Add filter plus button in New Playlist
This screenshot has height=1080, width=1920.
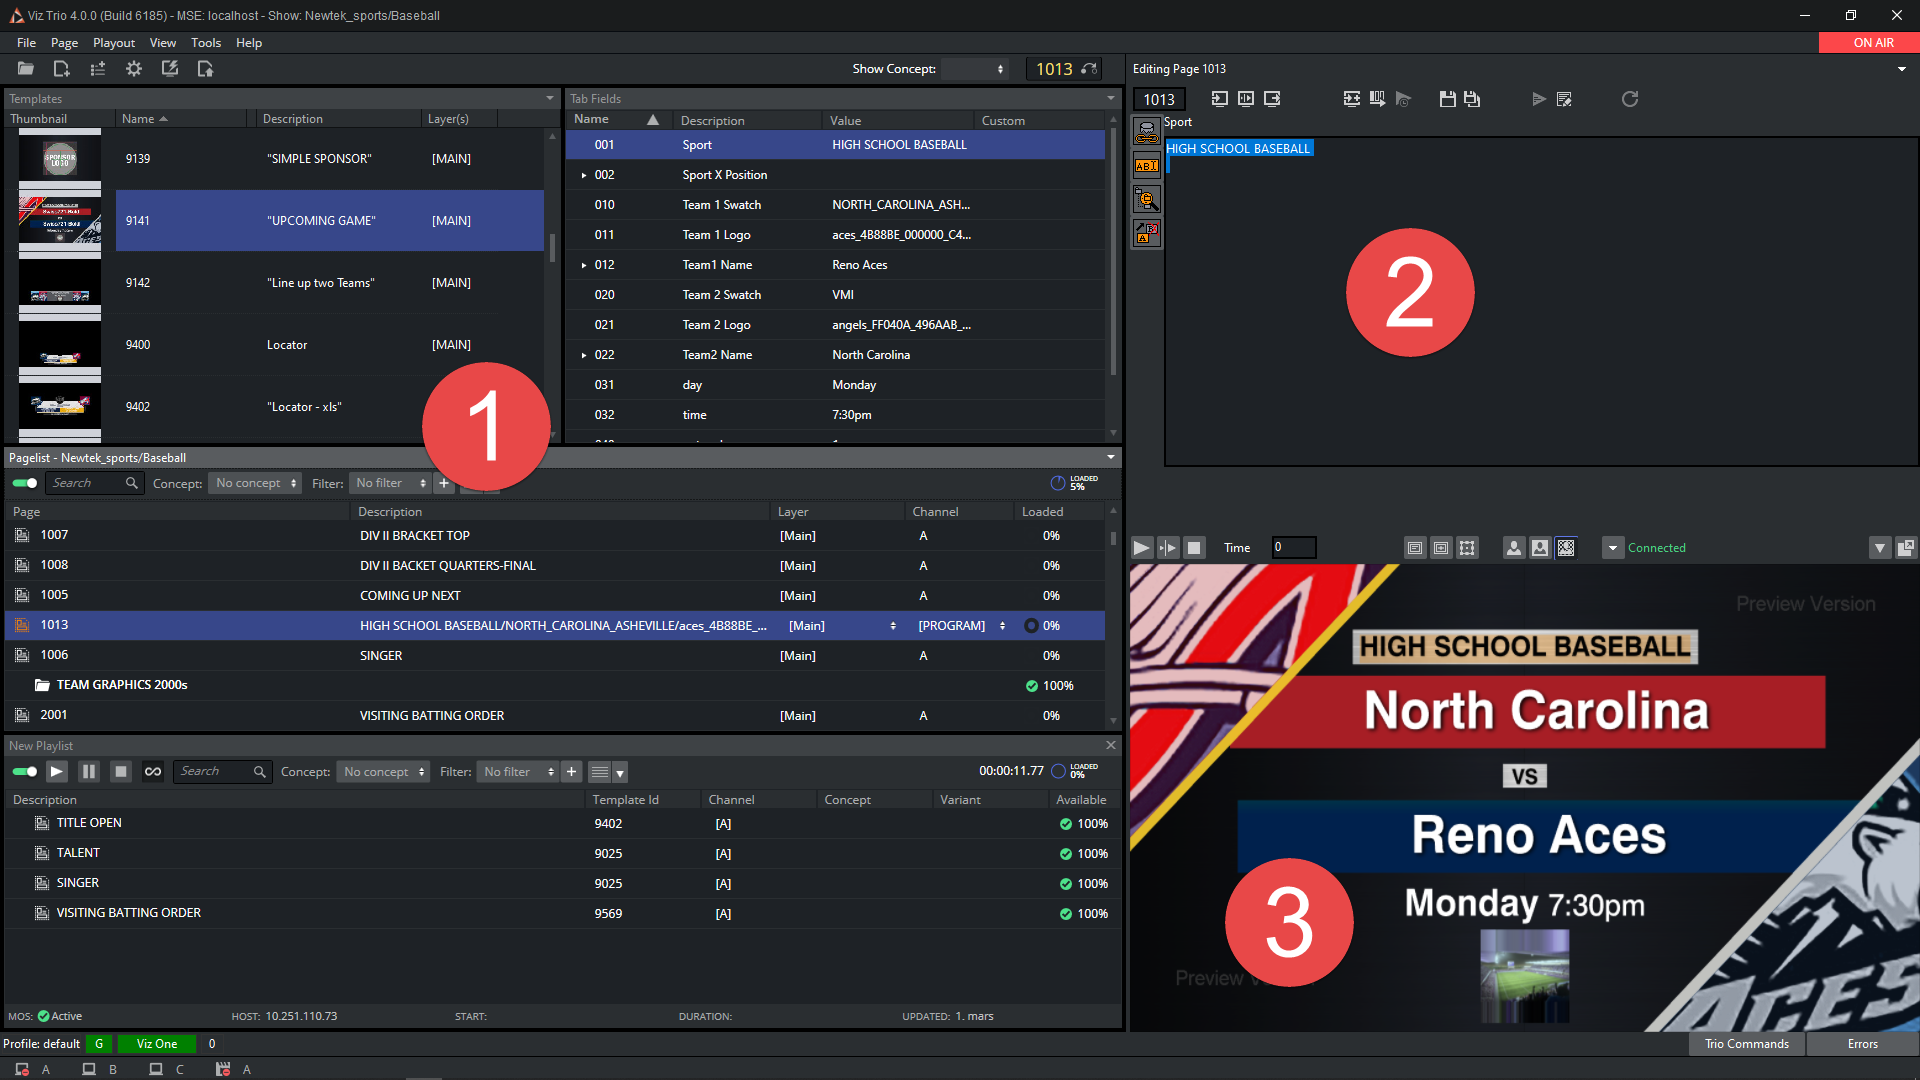pos(571,772)
